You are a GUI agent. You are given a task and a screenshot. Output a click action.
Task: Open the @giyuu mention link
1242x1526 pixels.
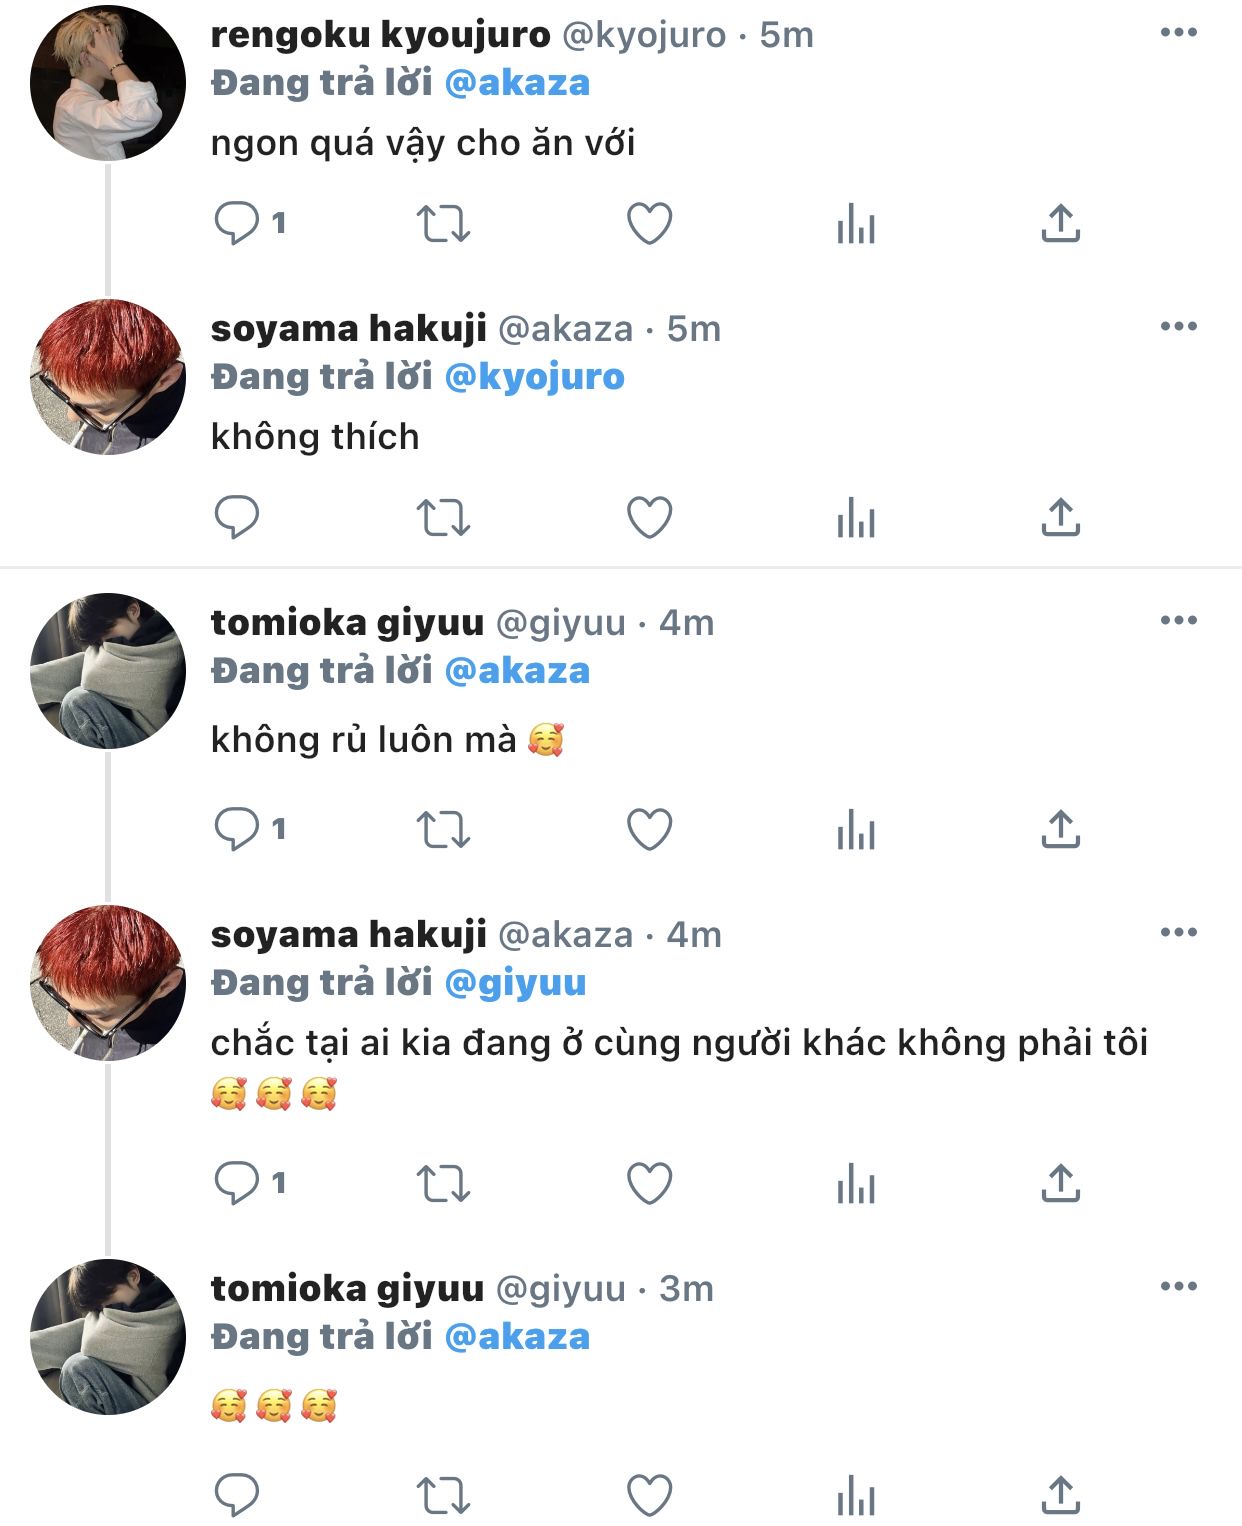[x=514, y=983]
